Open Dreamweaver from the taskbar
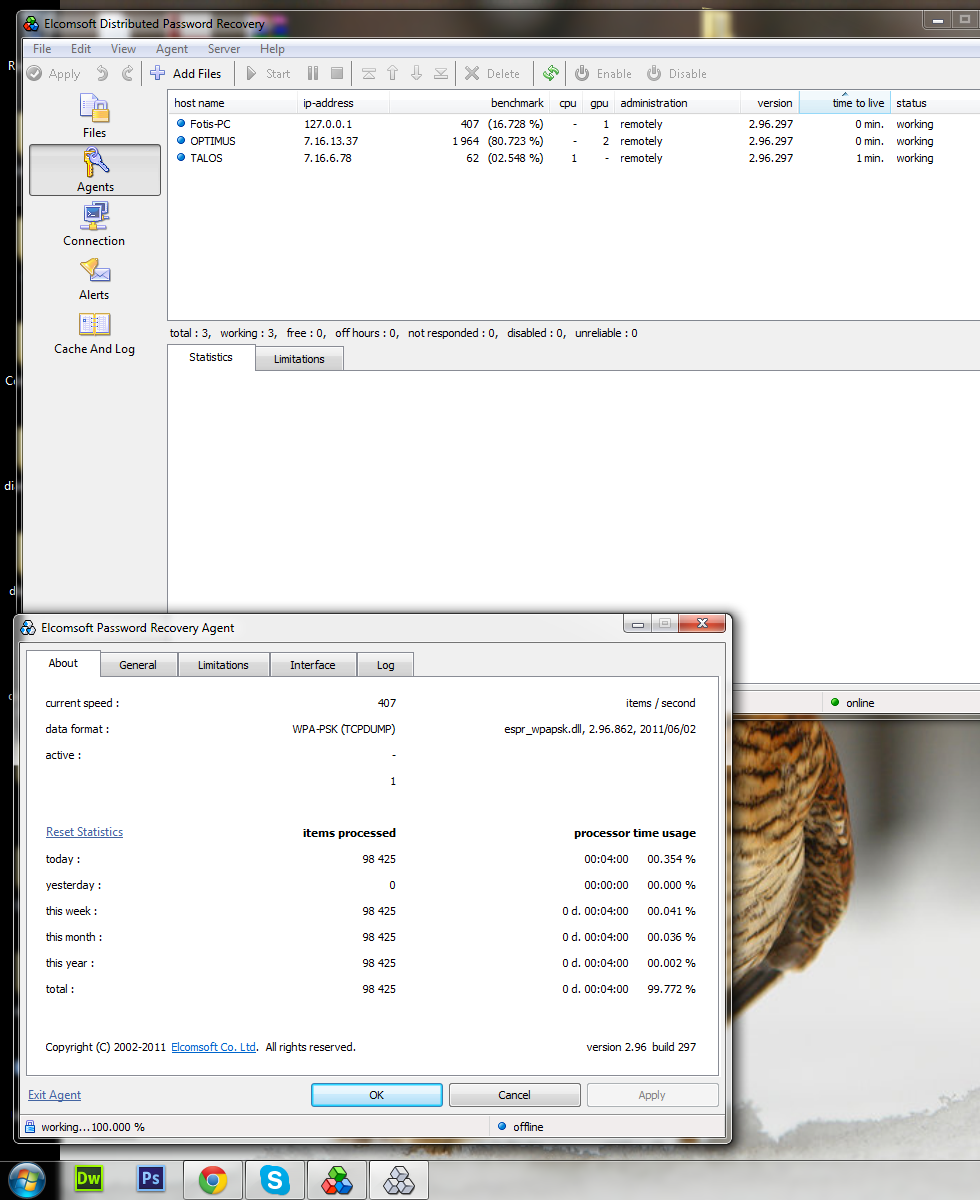980x1200 pixels. click(x=90, y=1180)
